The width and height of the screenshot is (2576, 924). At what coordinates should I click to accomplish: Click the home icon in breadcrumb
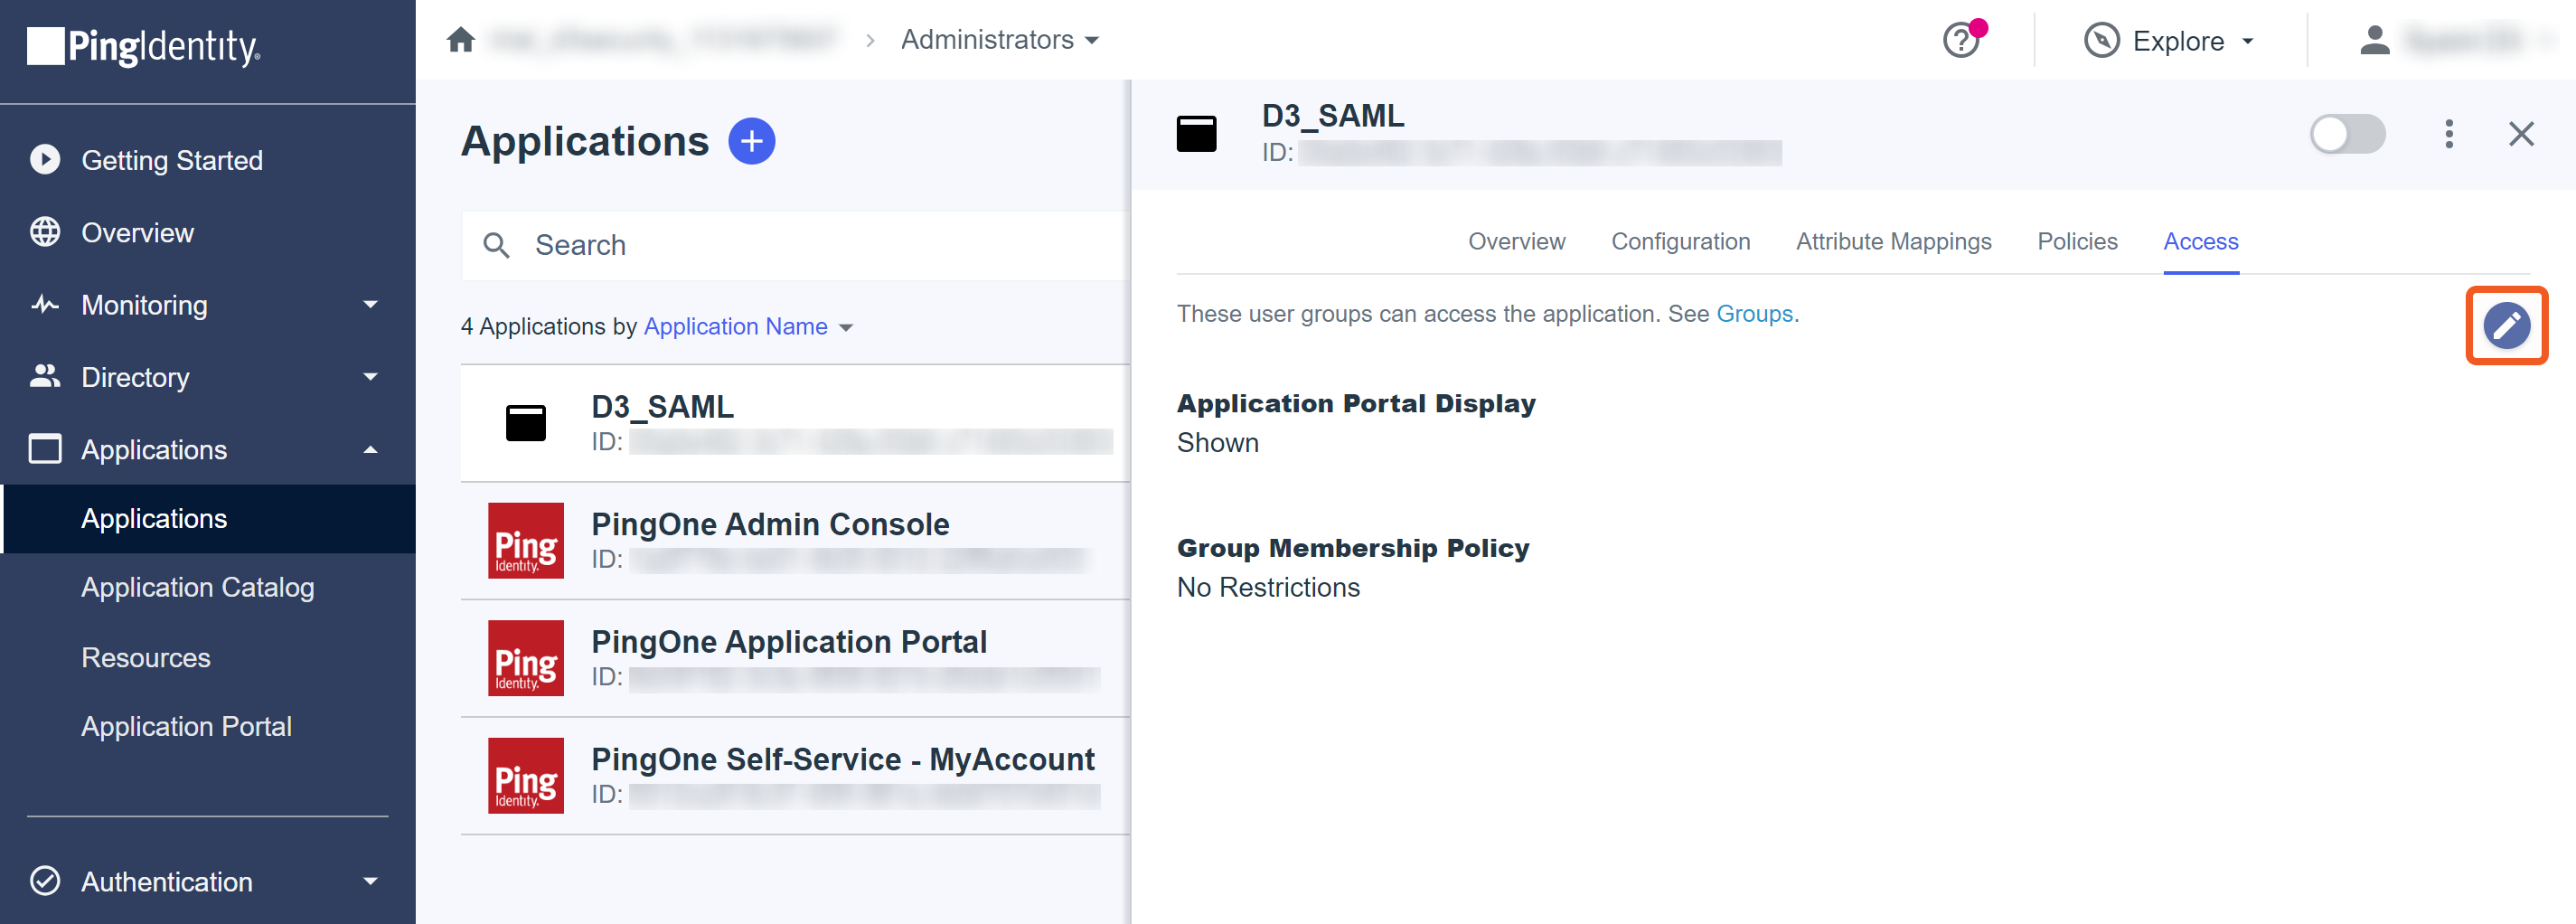click(x=460, y=40)
